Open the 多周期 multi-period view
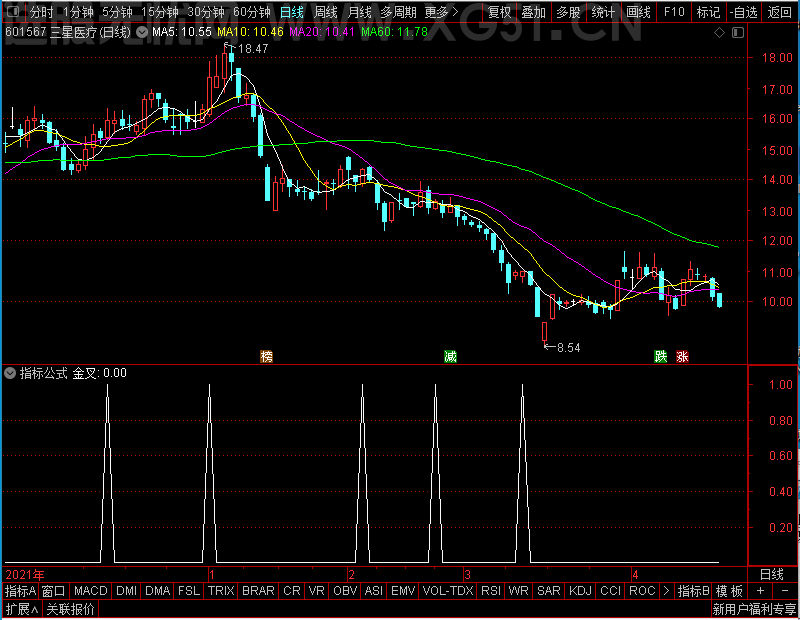Screen dimensions: 800x620 point(398,12)
